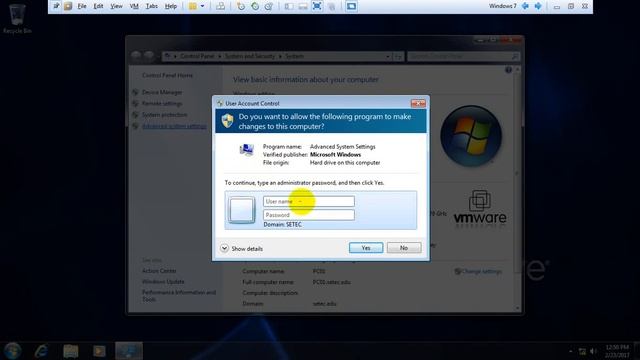Click the show/hide library view icon
This screenshot has height=360, width=640.
289,6
